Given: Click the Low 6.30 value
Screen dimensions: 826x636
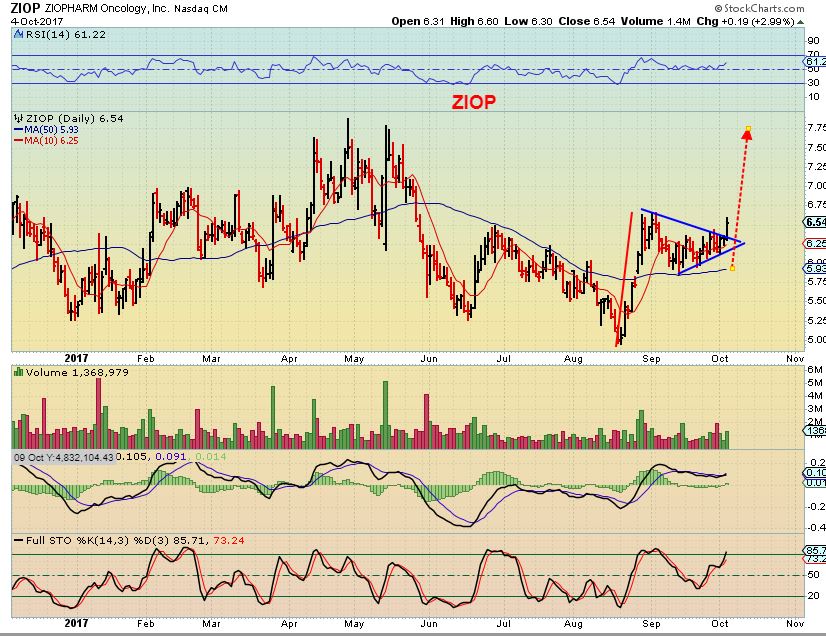Looking at the screenshot, I should point(528,22).
